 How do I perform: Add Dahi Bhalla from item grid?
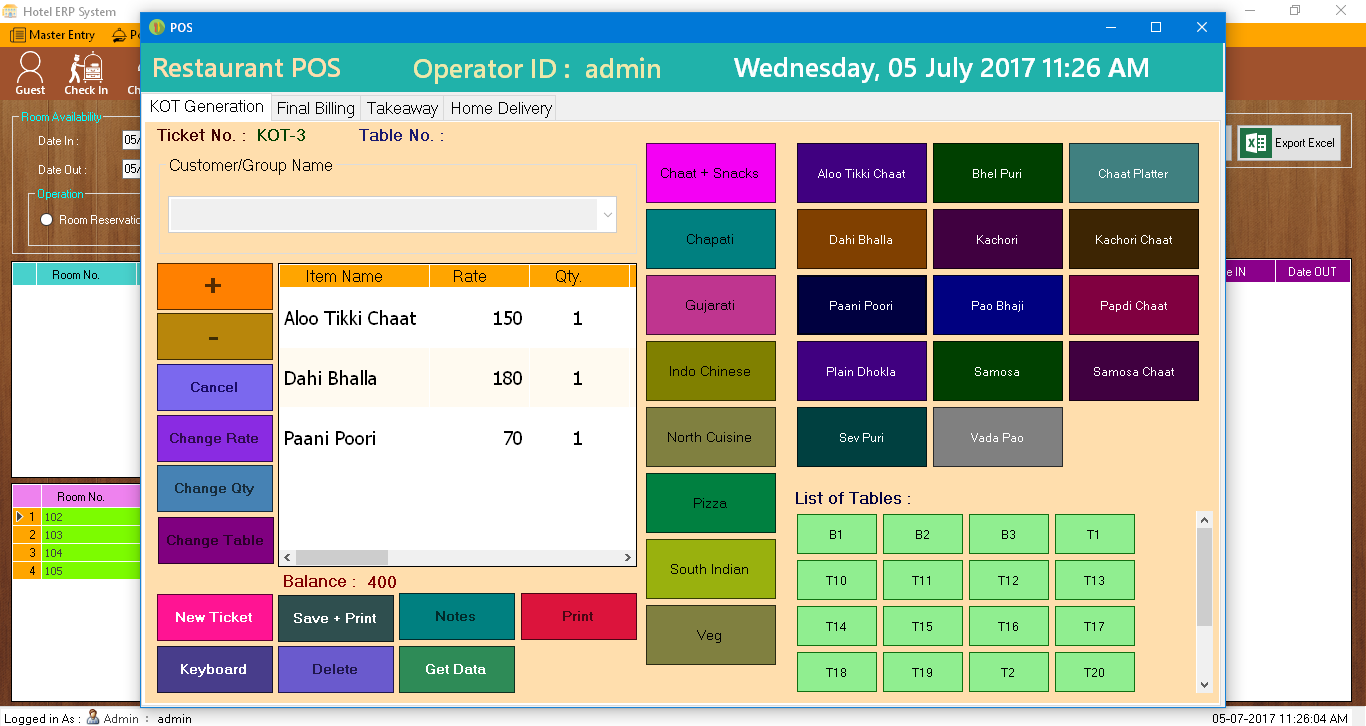(x=862, y=239)
